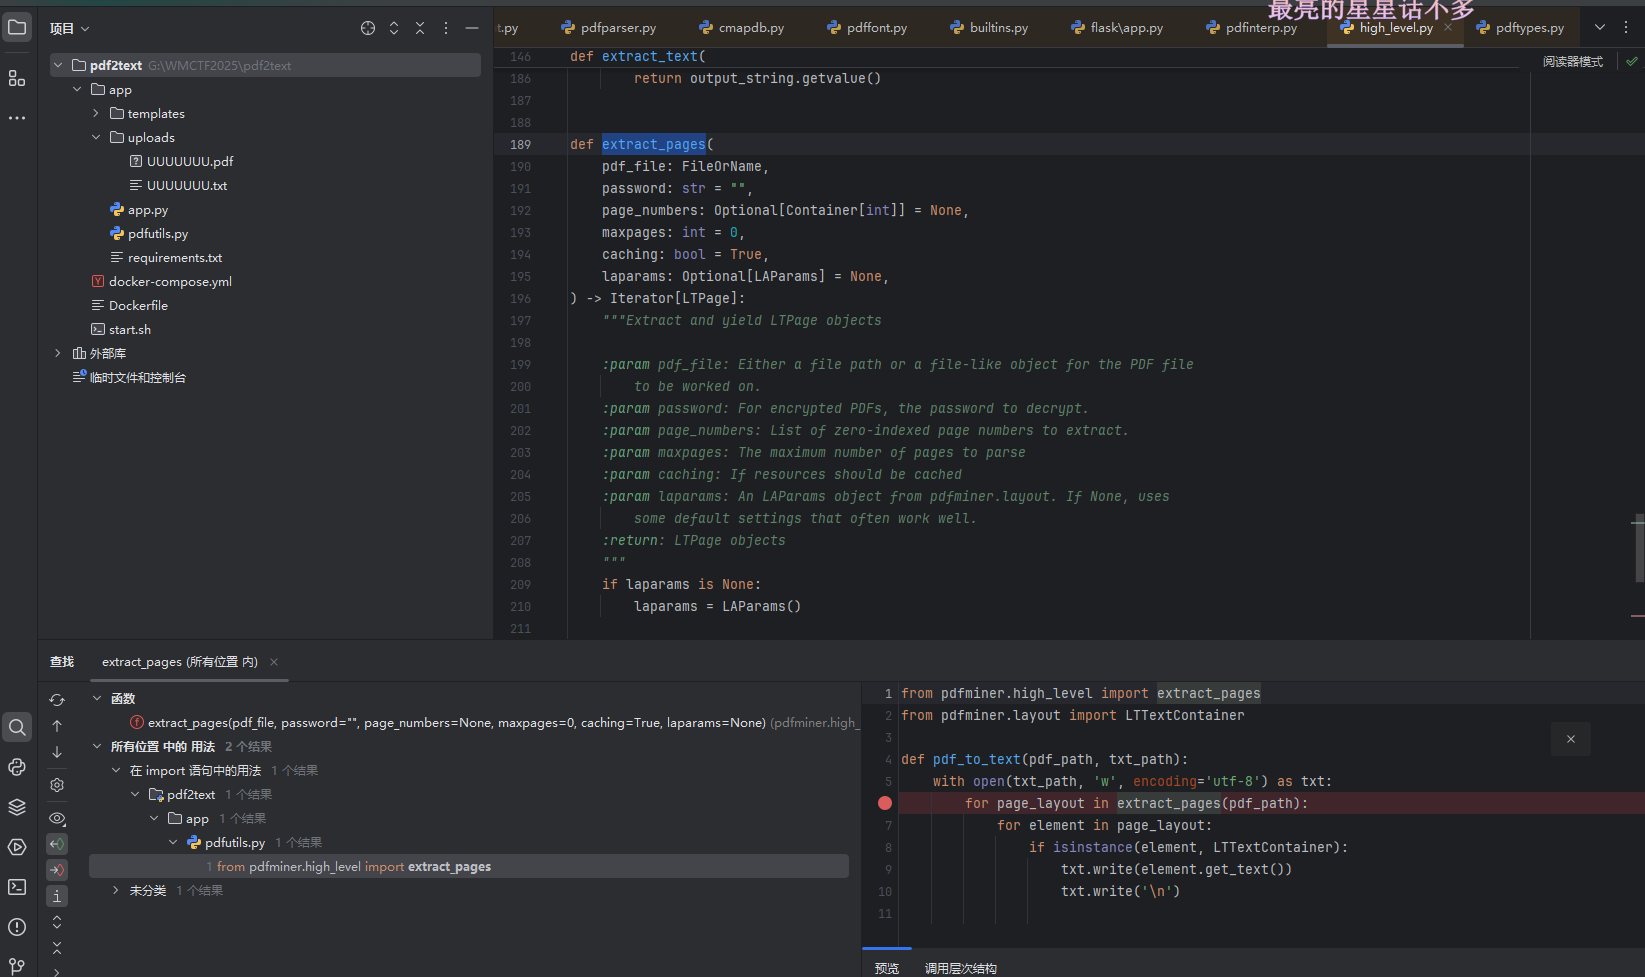
Task: Click Expand Selected in project panel header
Action: point(394,28)
